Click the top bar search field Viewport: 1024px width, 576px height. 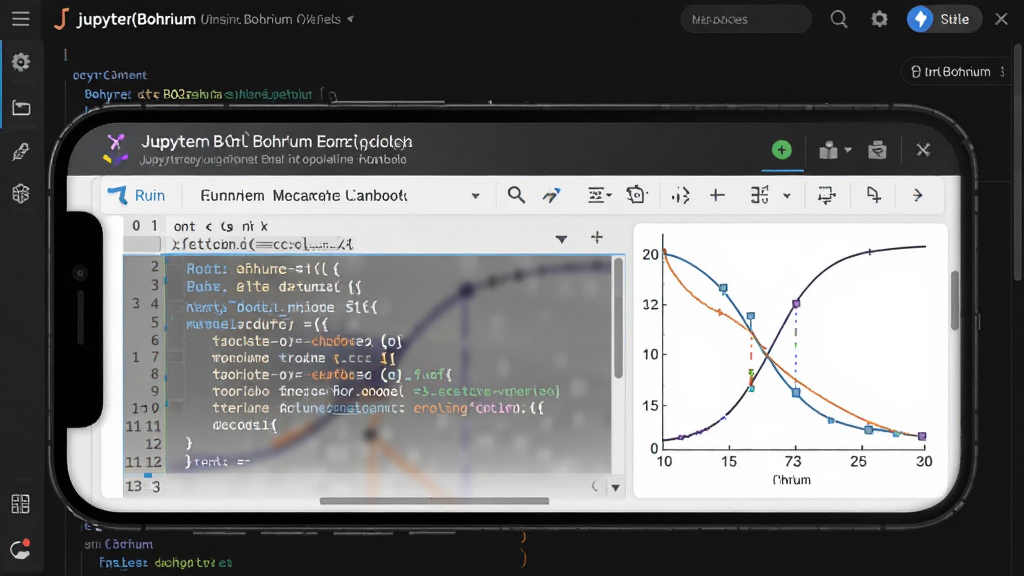(x=746, y=20)
